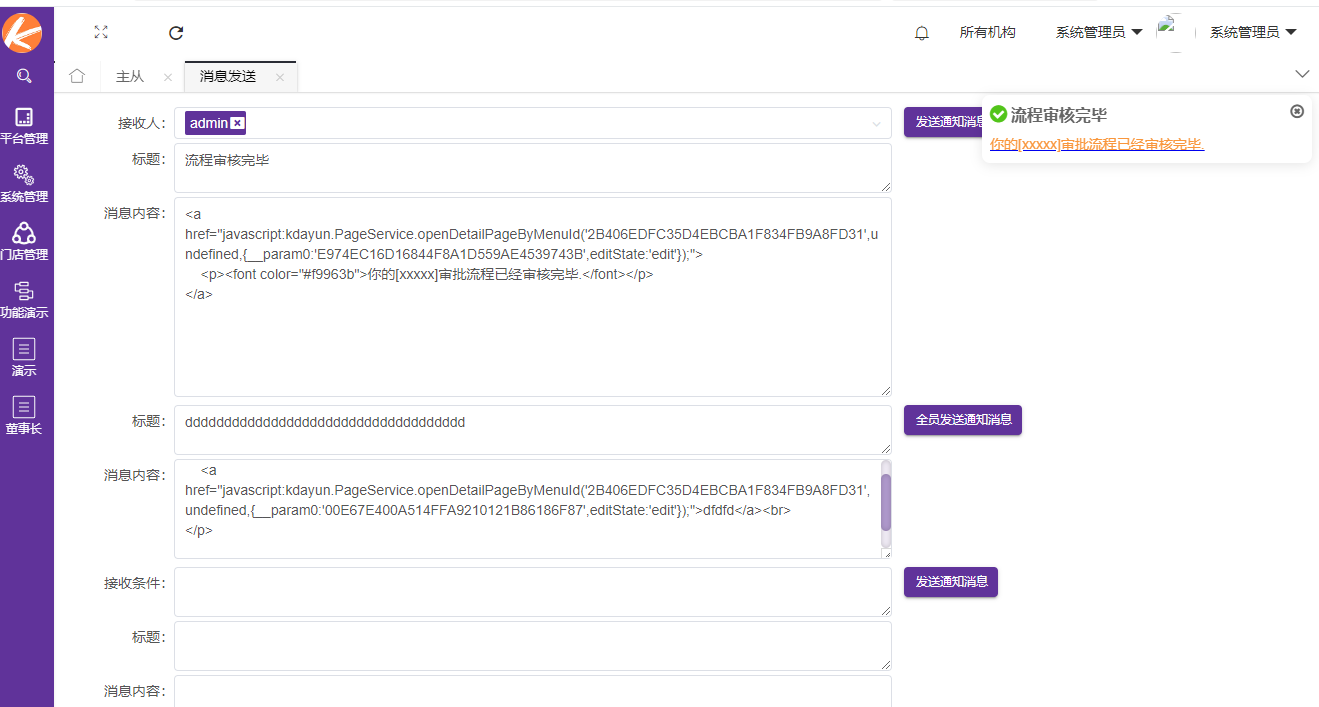The height and width of the screenshot is (707, 1319).
Task: Open 功能演示 in the sidebar
Action: tap(25, 300)
